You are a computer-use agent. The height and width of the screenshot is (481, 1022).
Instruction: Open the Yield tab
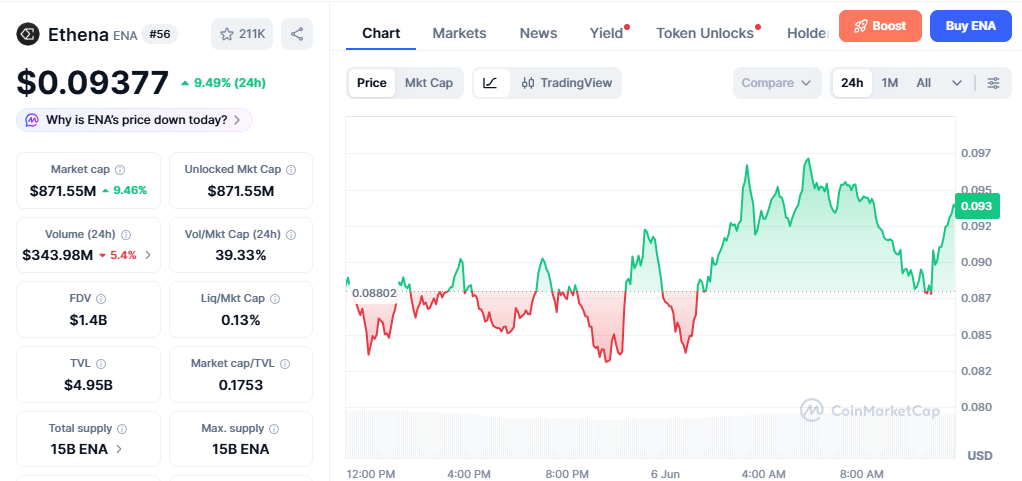(x=607, y=33)
